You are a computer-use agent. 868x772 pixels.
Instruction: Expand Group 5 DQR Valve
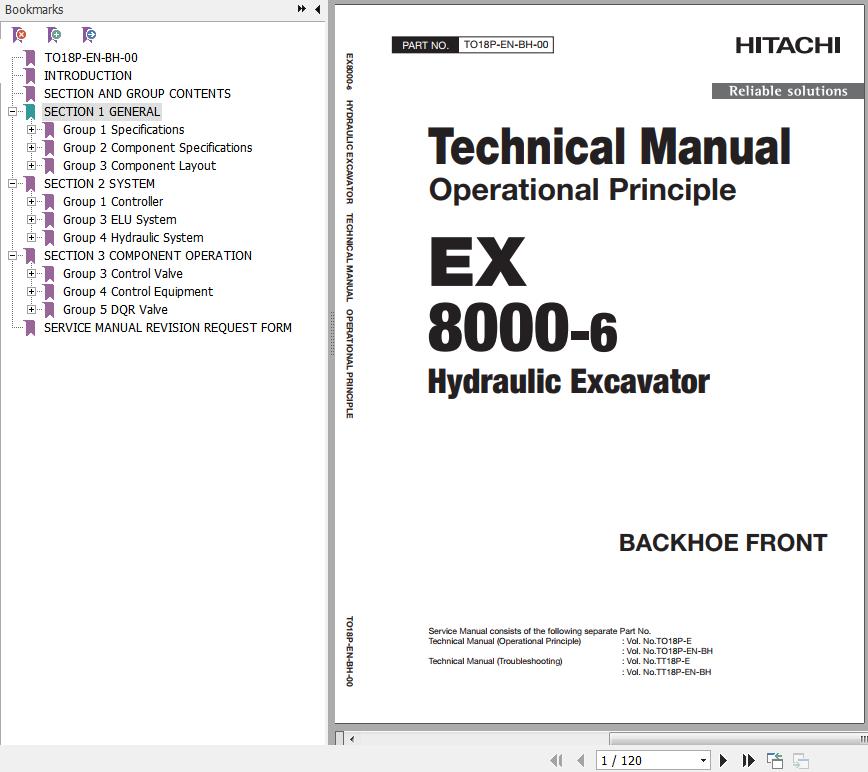point(32,310)
